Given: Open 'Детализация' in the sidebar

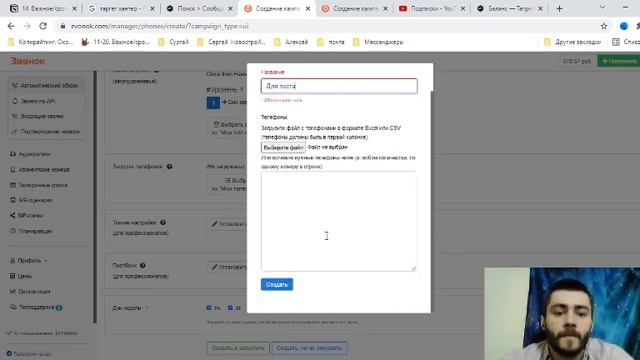Looking at the screenshot, I should 30,291.
